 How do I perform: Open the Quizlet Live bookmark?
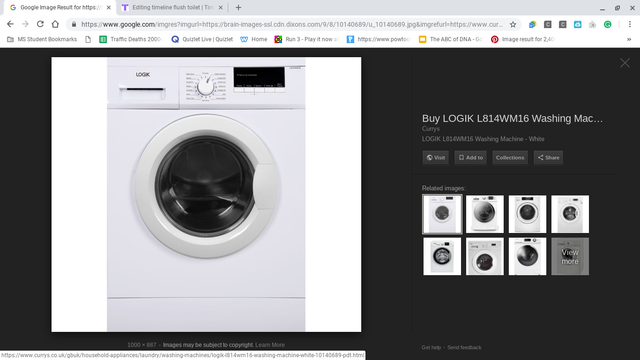[202, 39]
